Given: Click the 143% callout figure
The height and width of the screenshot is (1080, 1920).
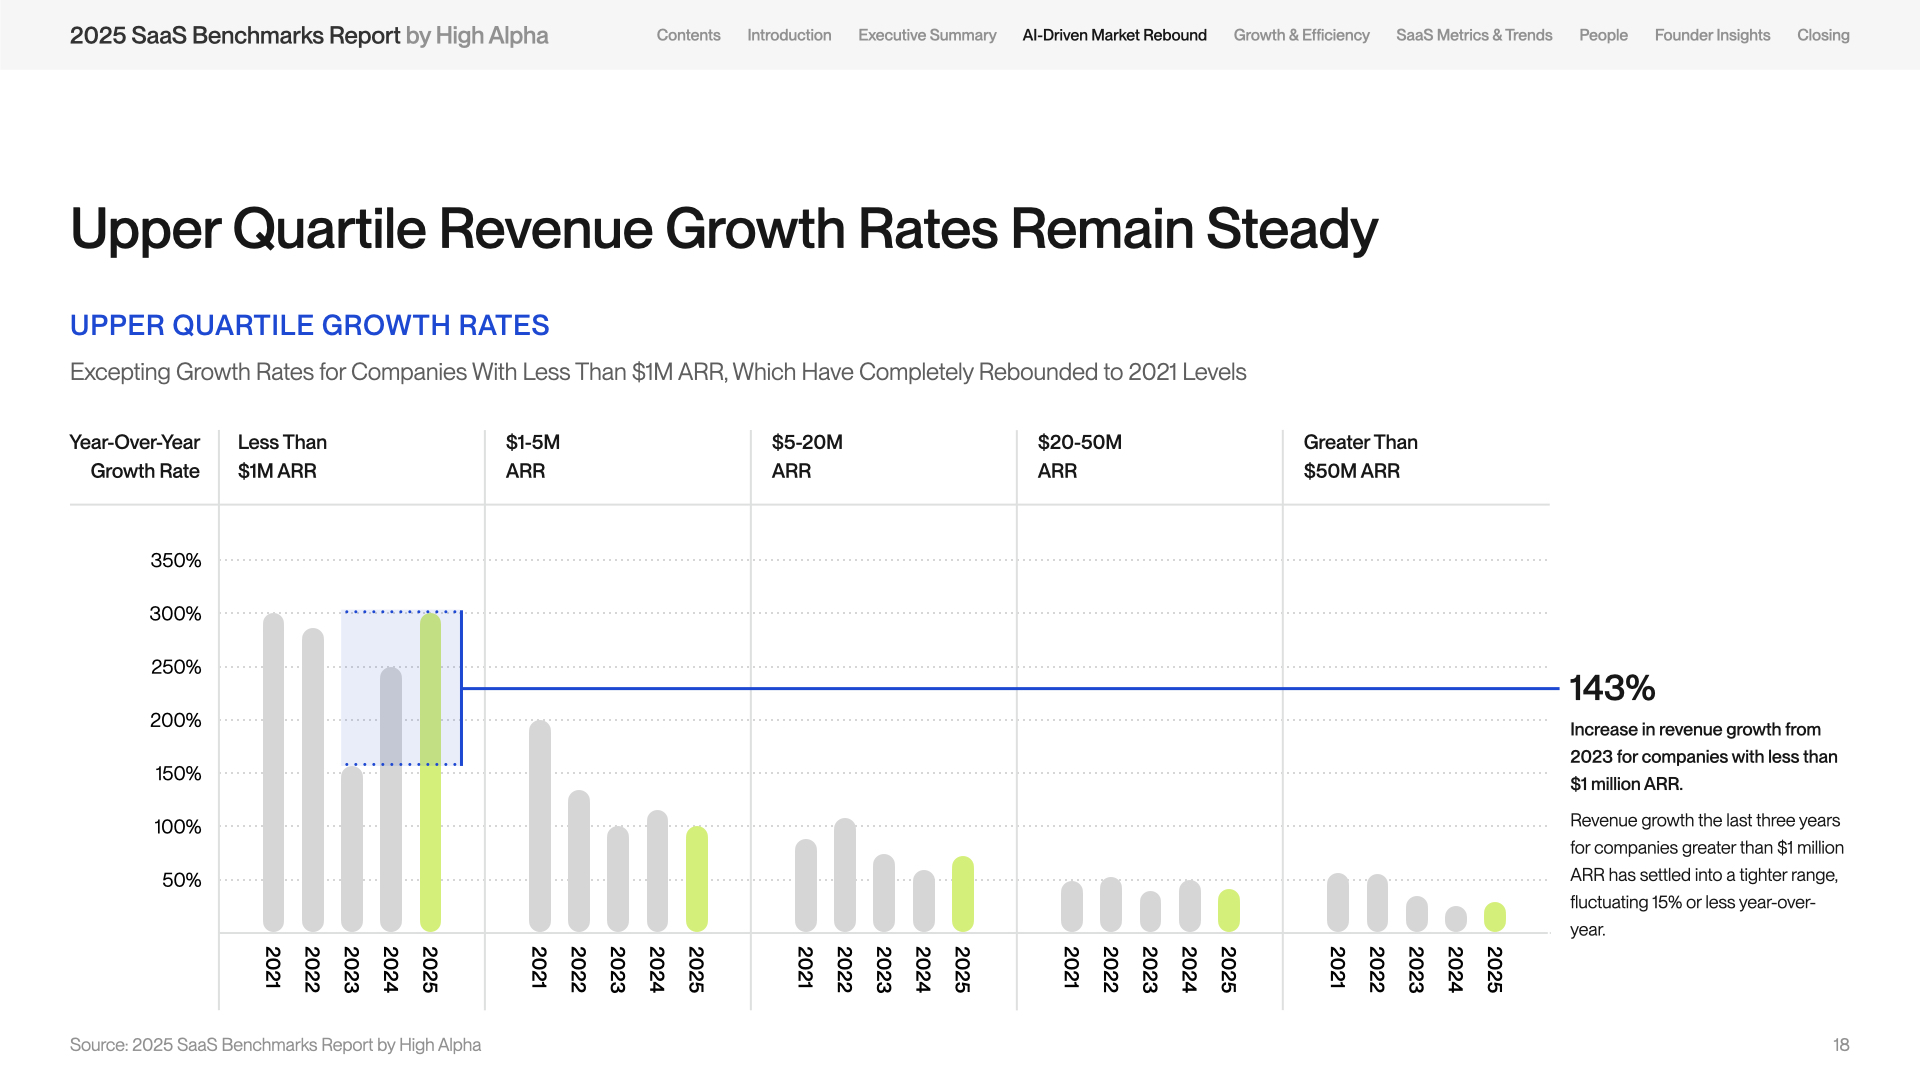Looking at the screenshot, I should 1612,688.
